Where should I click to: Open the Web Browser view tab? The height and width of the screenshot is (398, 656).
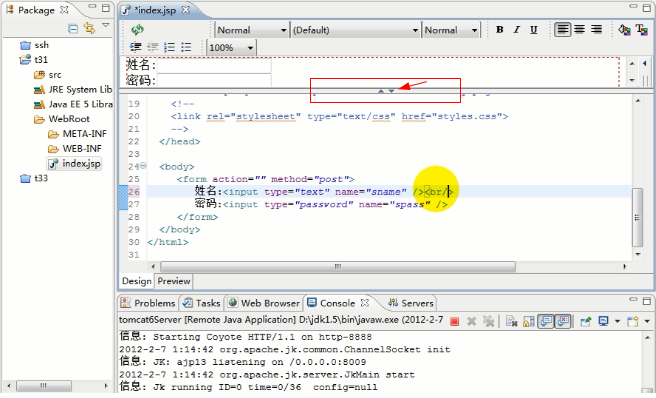264,303
